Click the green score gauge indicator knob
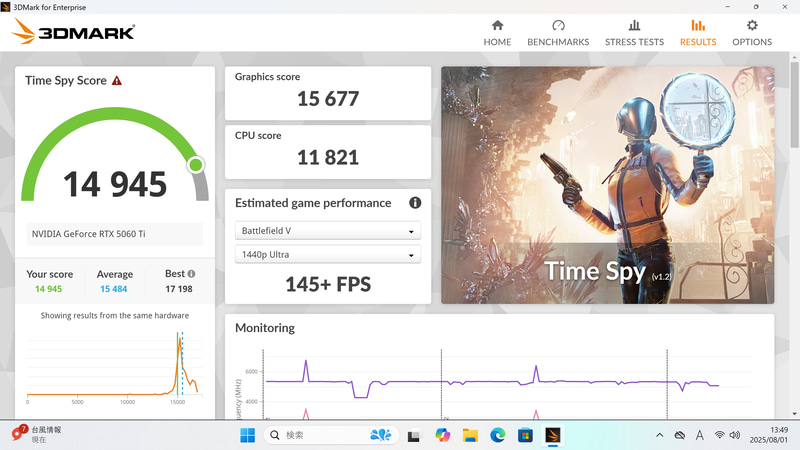The image size is (800, 450). [x=196, y=165]
